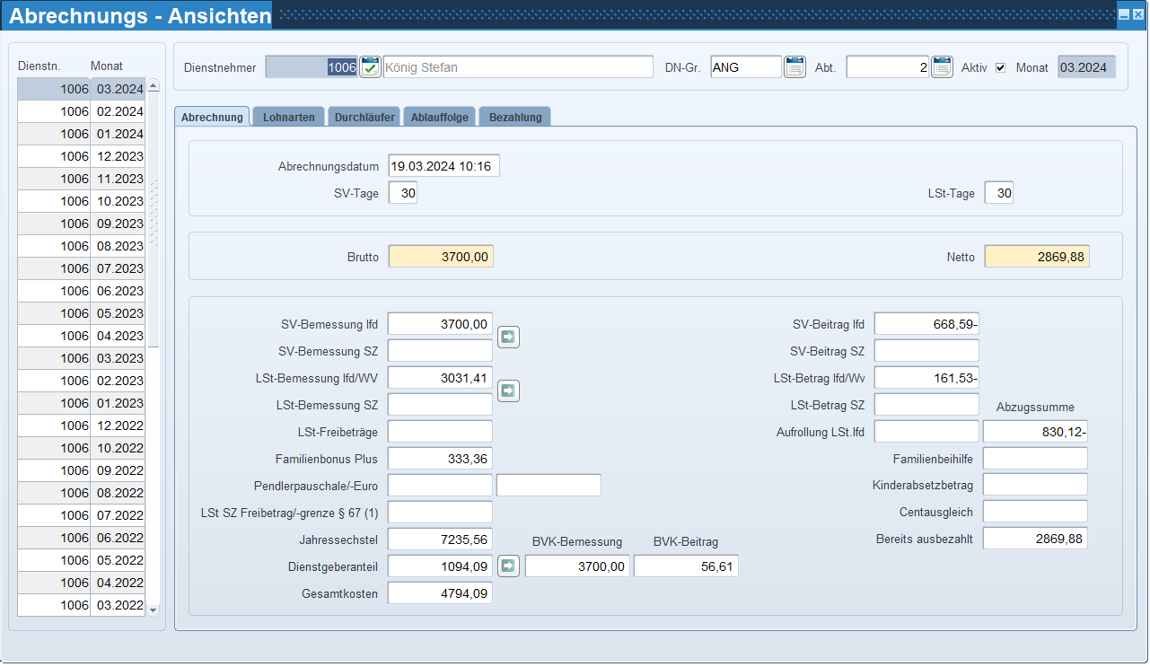Click the Familienbonus Plus field 333,36
1150x667 pixels.
point(440,459)
